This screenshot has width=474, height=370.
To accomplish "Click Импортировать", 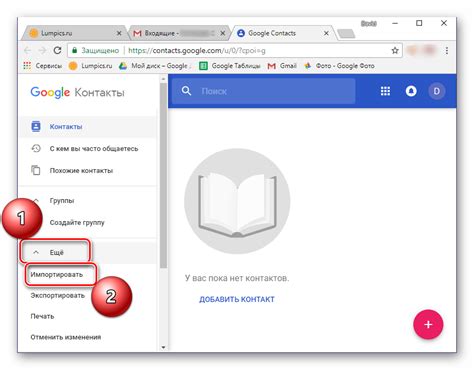I will 57,275.
